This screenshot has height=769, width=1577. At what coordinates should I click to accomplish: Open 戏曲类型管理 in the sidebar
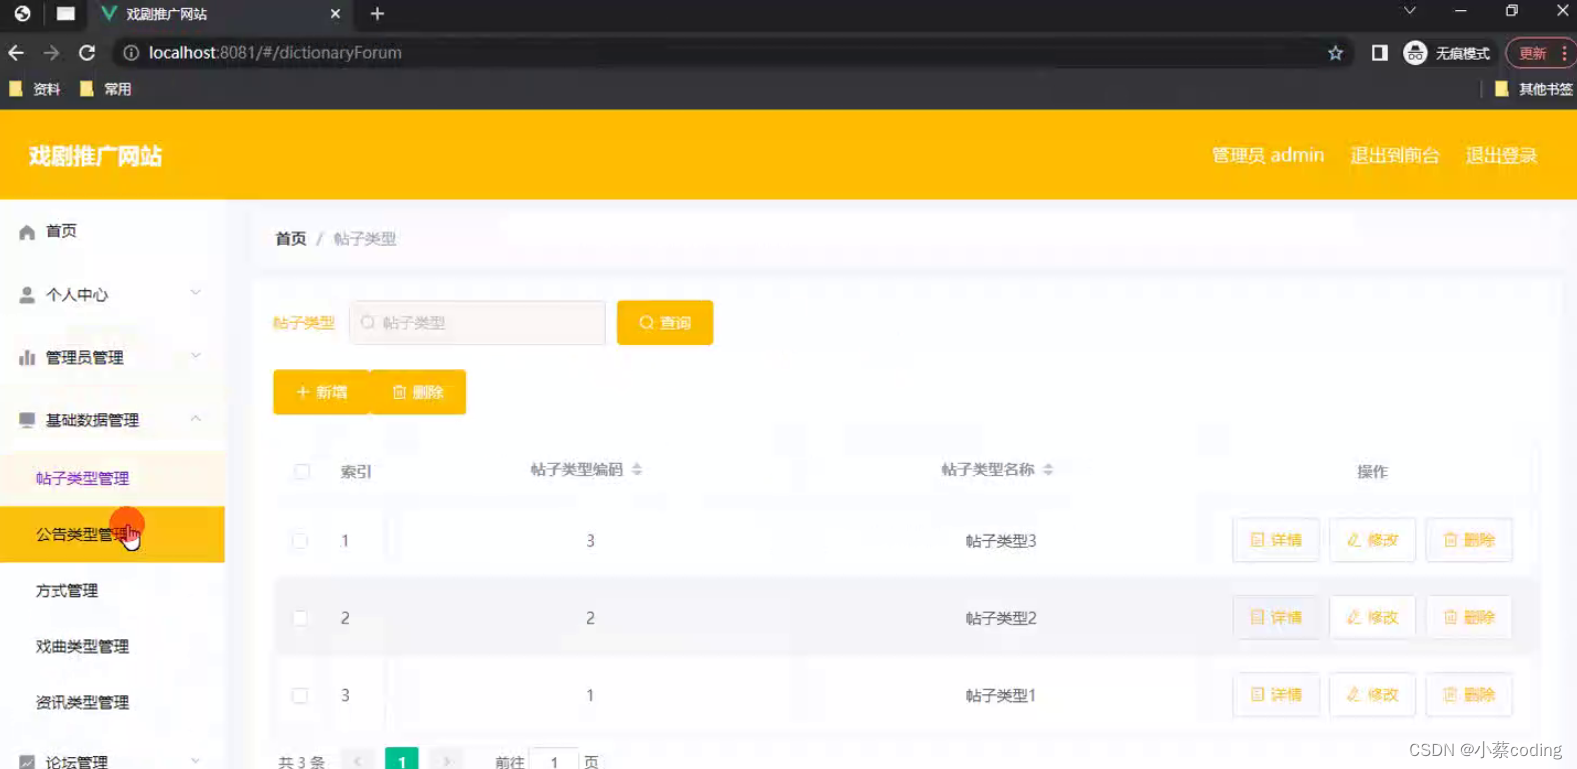tap(112, 646)
